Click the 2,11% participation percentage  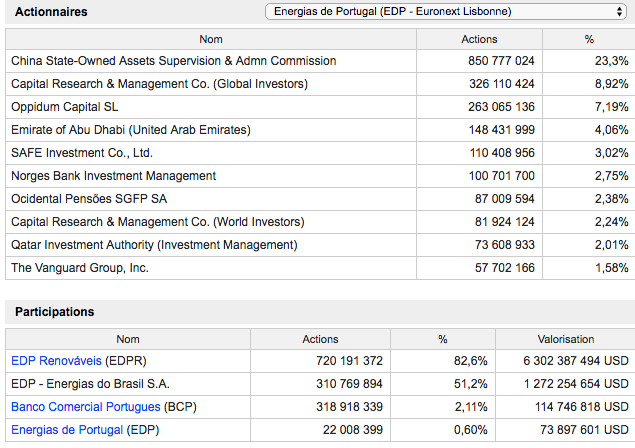471,407
